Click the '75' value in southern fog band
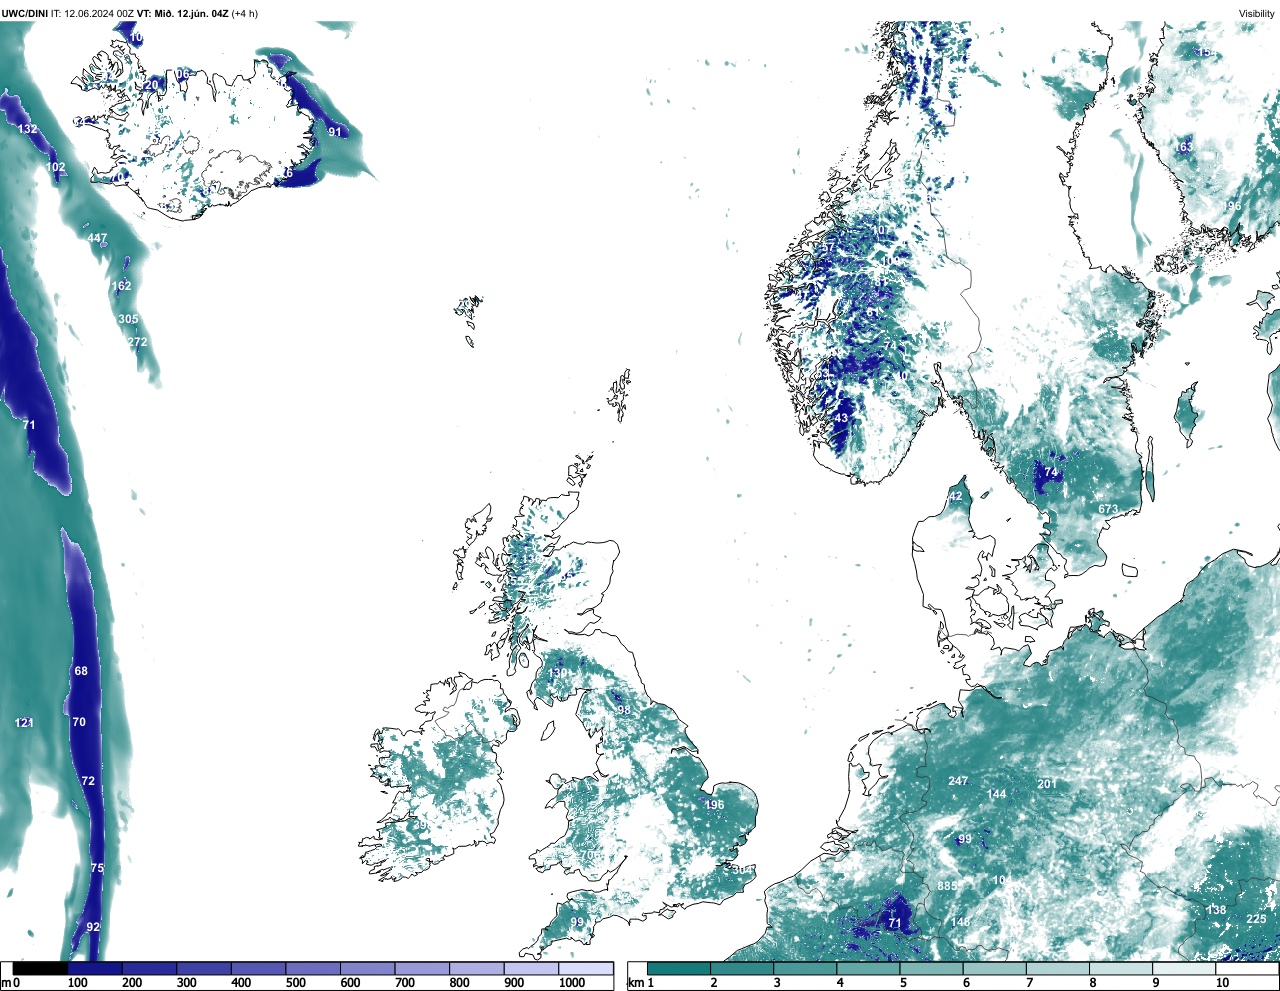 click(97, 868)
